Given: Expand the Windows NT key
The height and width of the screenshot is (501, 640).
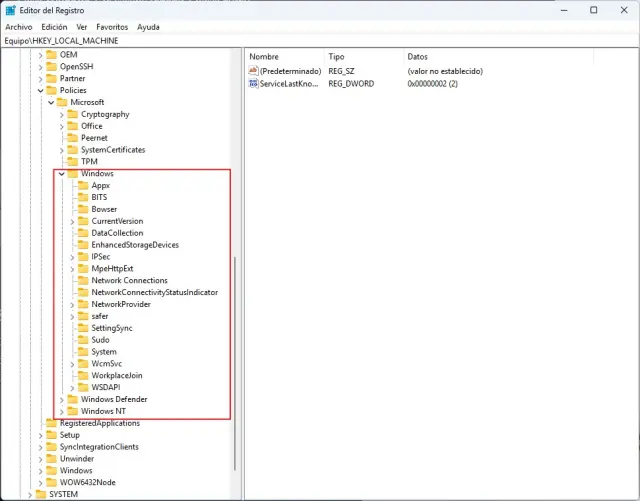Looking at the screenshot, I should [62, 411].
